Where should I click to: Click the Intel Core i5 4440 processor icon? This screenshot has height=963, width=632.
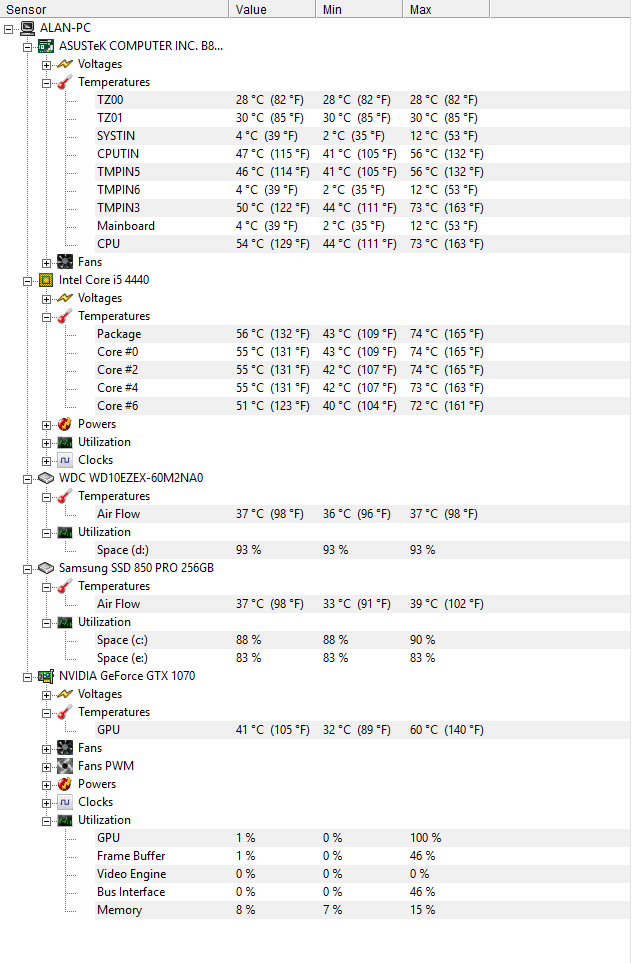[46, 280]
